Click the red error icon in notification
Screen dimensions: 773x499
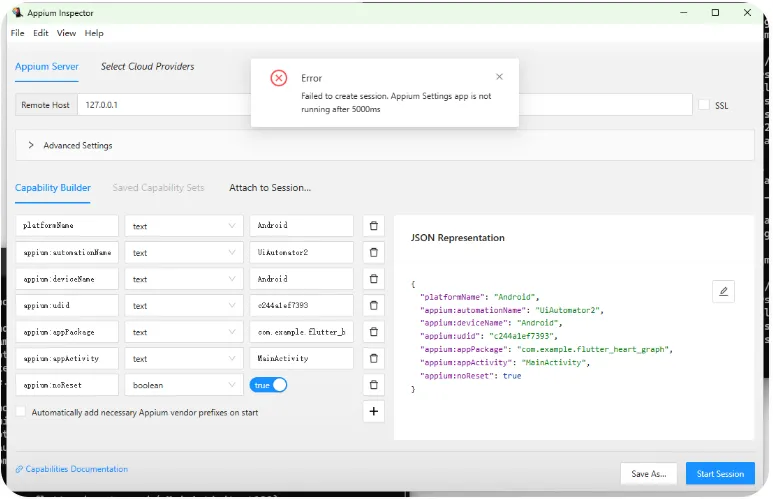click(x=279, y=78)
